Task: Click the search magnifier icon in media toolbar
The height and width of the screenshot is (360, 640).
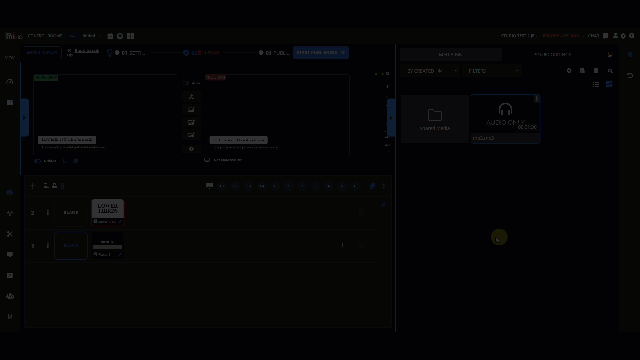Action: pos(610,71)
